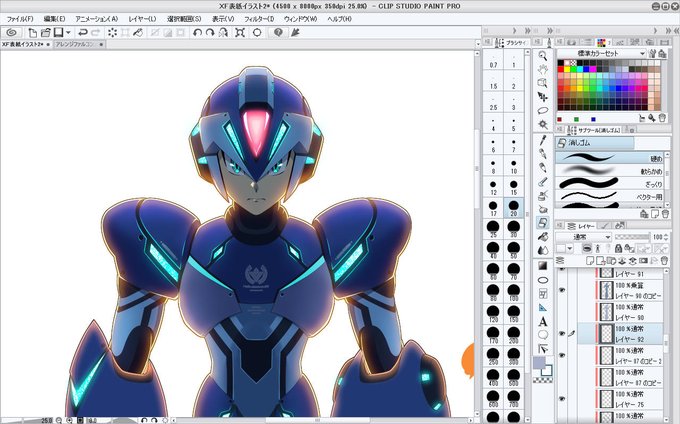This screenshot has height=424, width=680.
Task: Pick the red color swatch in the color set
Action: [560, 69]
